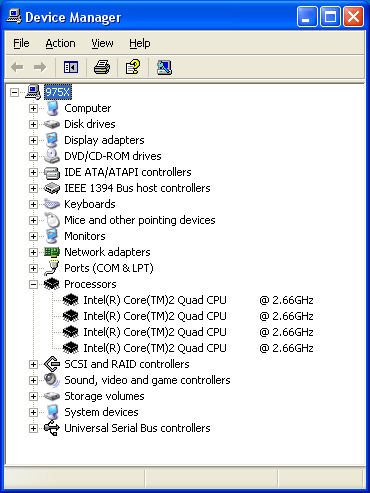Screen dimensions: 370x493
Task: Click the System devices icon
Action: 52,412
